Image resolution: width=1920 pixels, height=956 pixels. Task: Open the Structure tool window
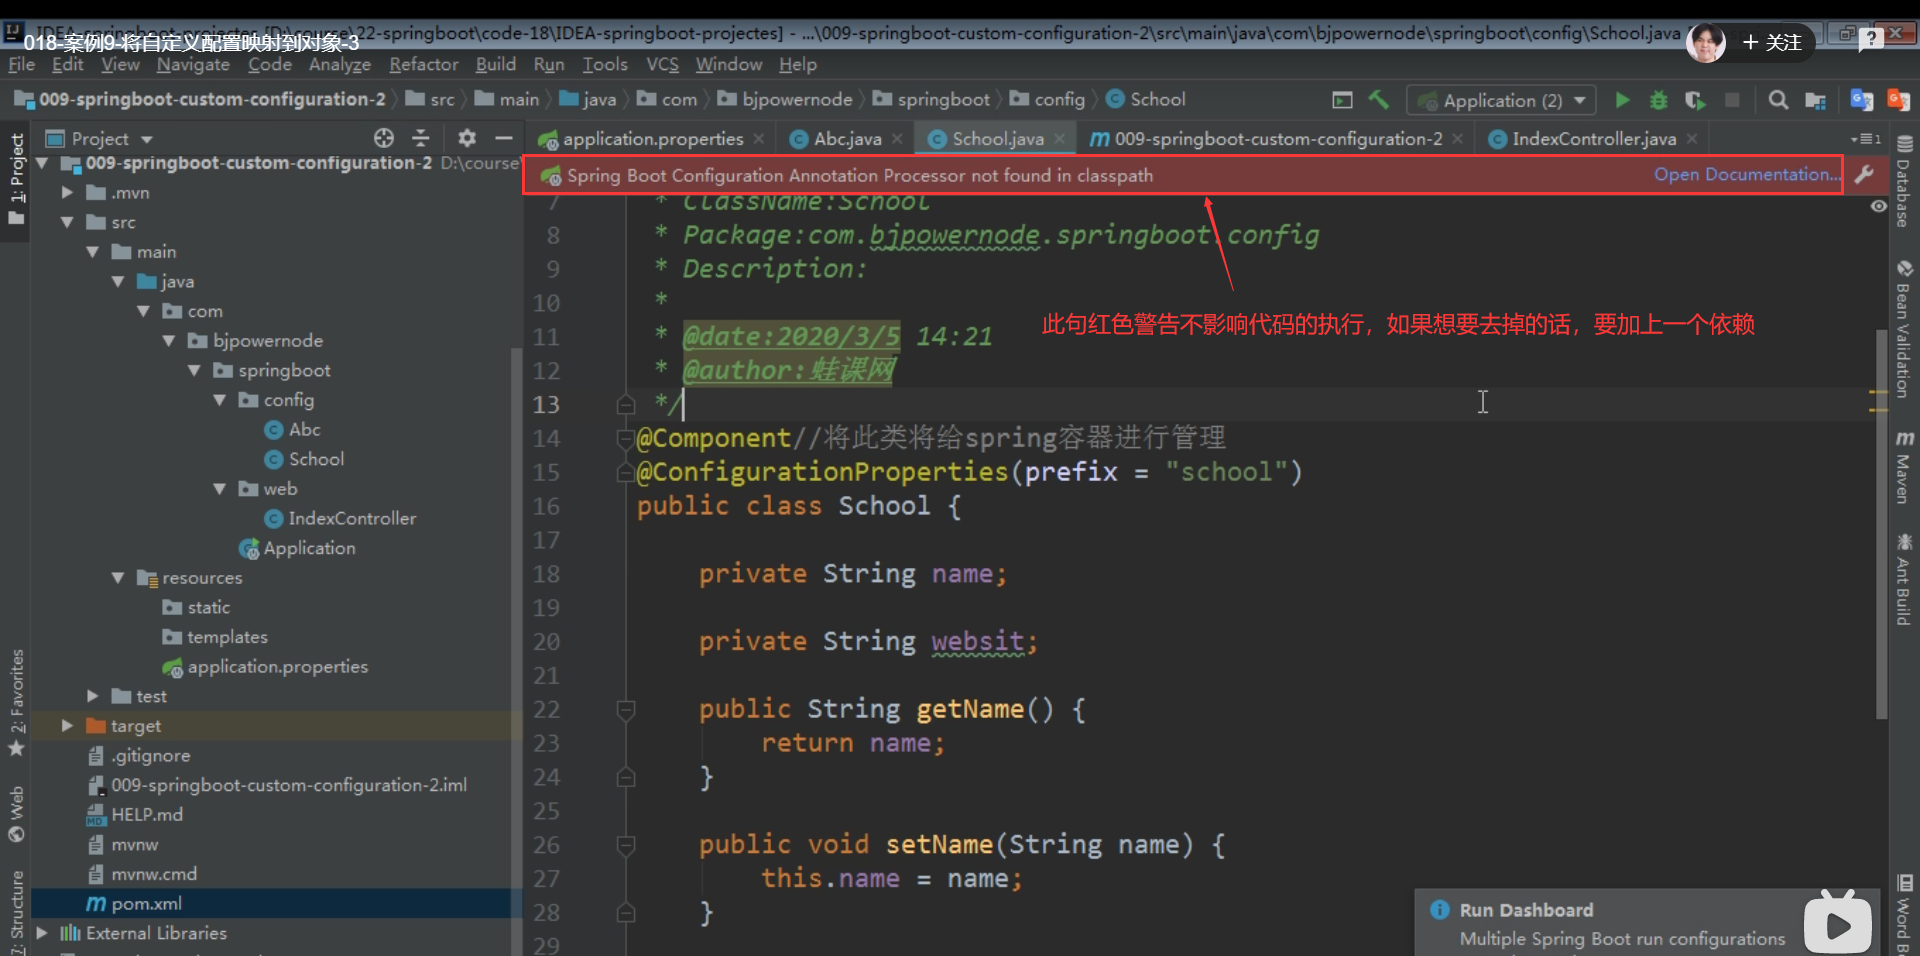[x=16, y=912]
